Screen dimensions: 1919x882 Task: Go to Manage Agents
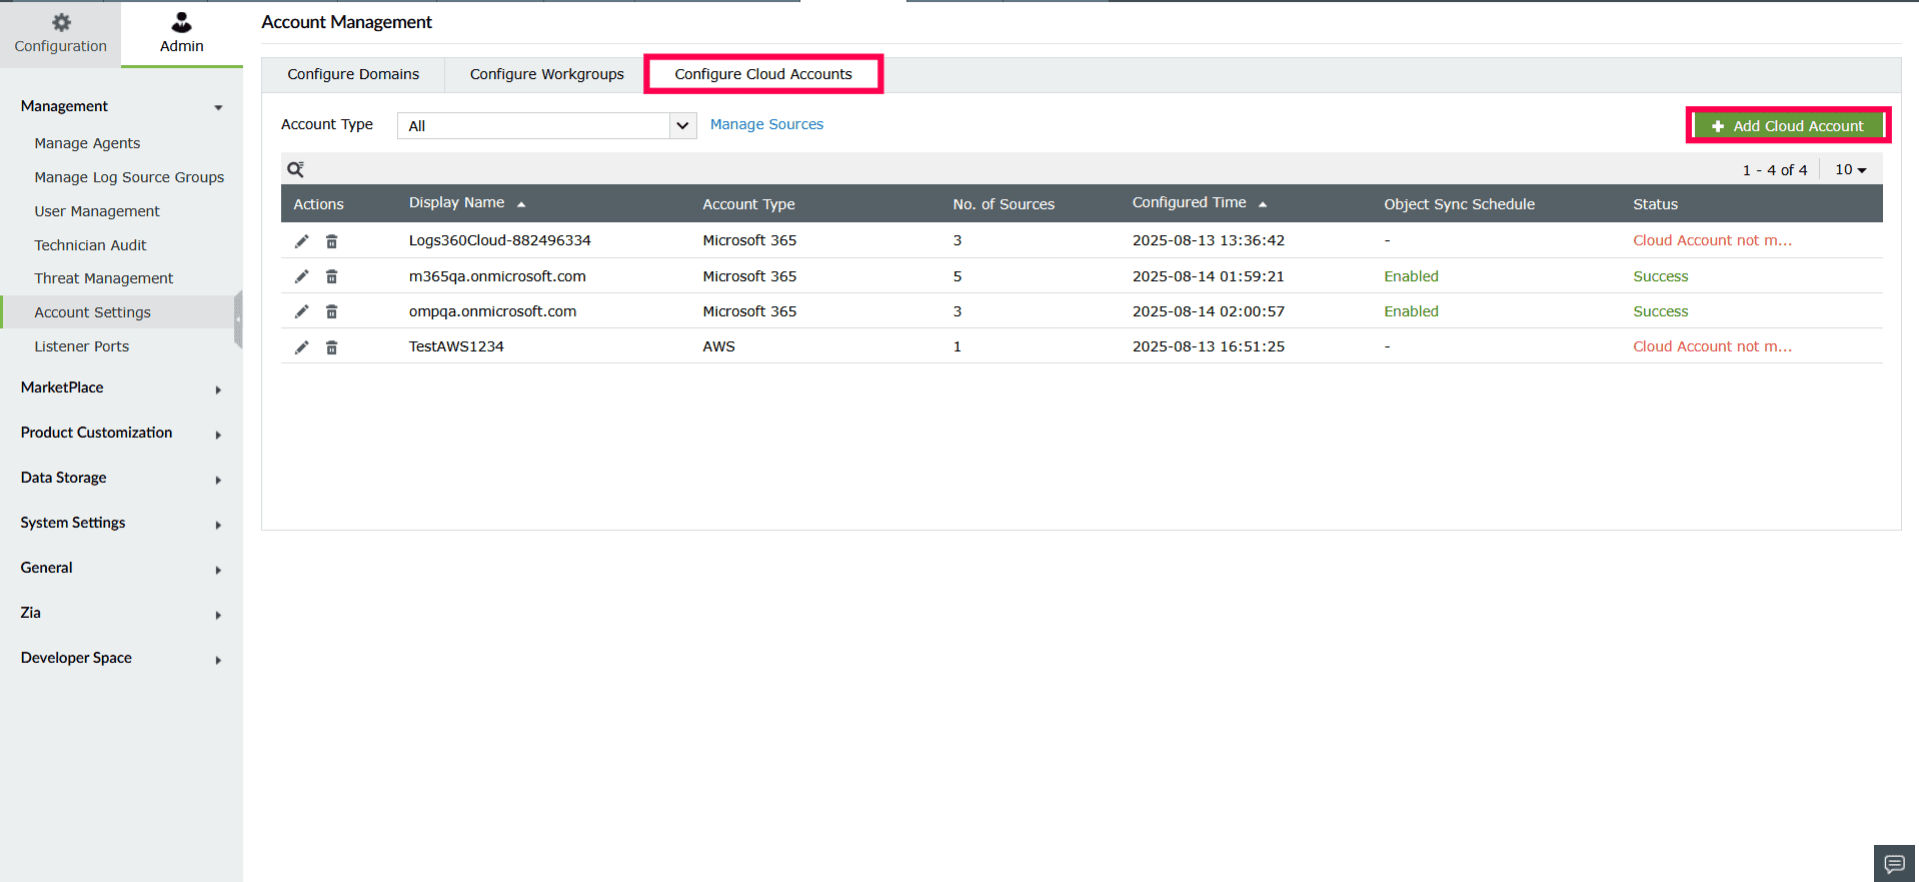87,143
